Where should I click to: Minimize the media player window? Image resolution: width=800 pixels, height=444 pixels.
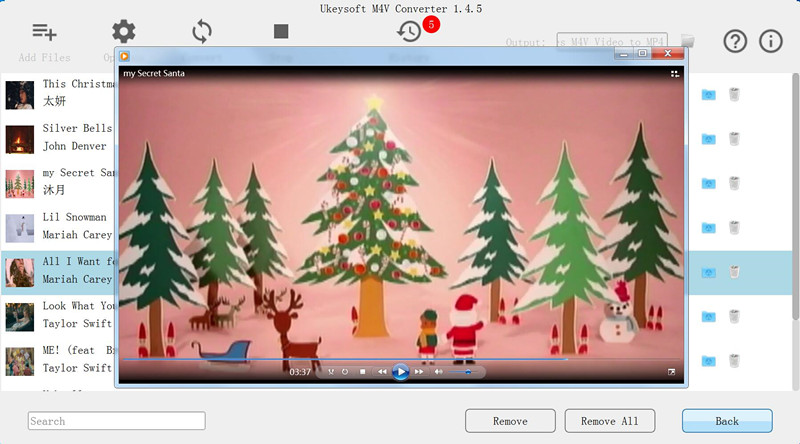point(623,53)
